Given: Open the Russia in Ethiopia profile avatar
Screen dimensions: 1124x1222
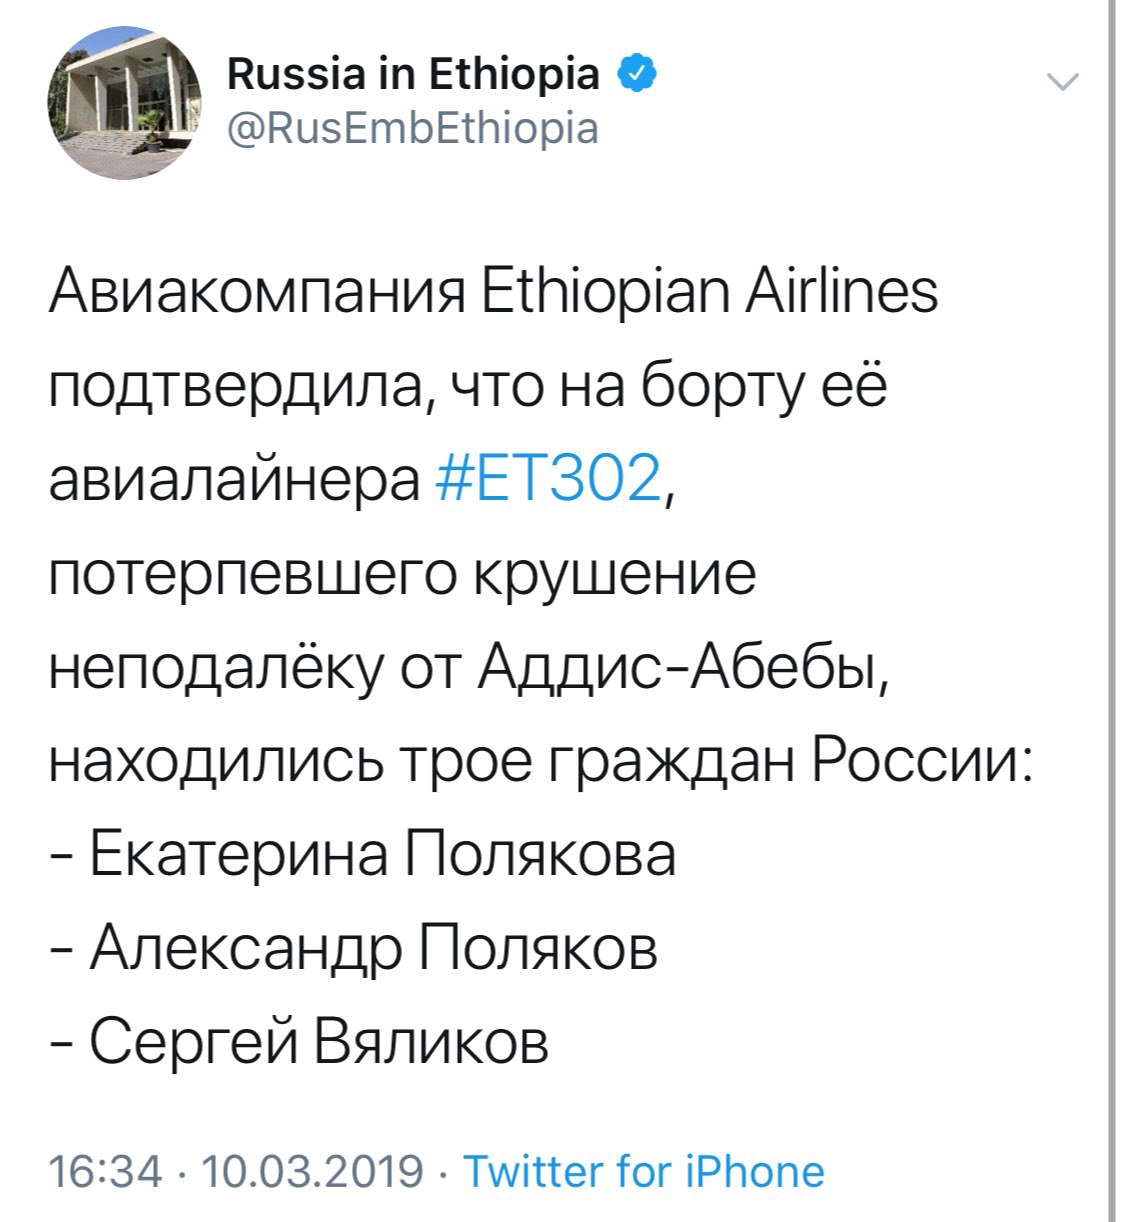Looking at the screenshot, I should coord(124,102).
